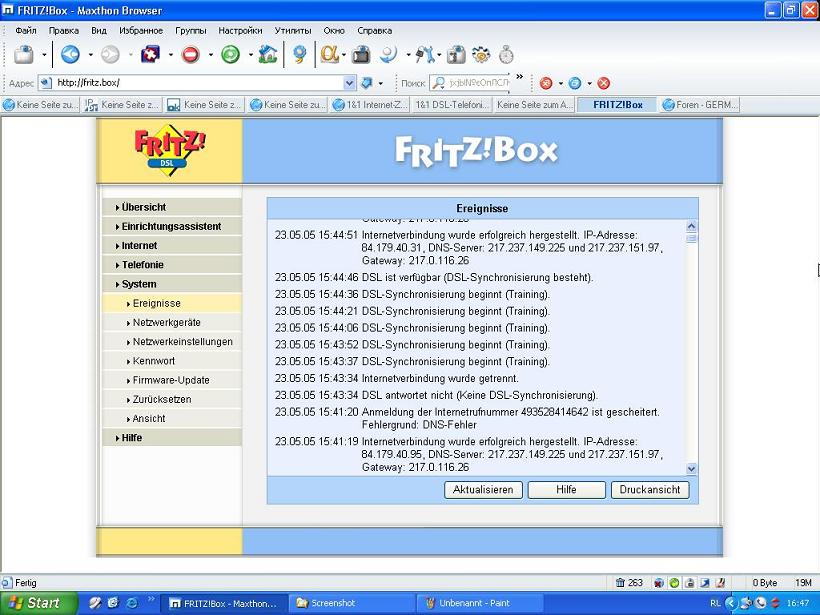Click the padlock status bar icon
820x615 pixels.
[x=690, y=583]
